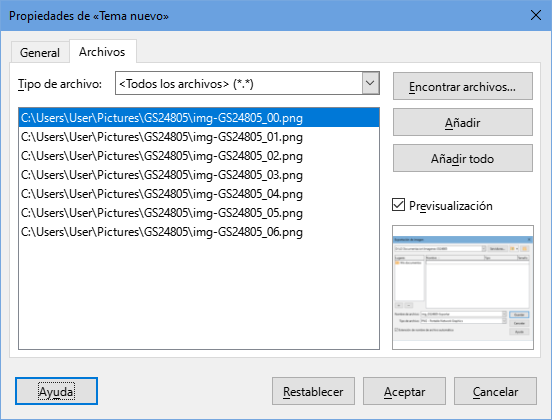This screenshot has height=420, width=552.
Task: Close the Propiedades dialog with X
Action: (x=536, y=15)
